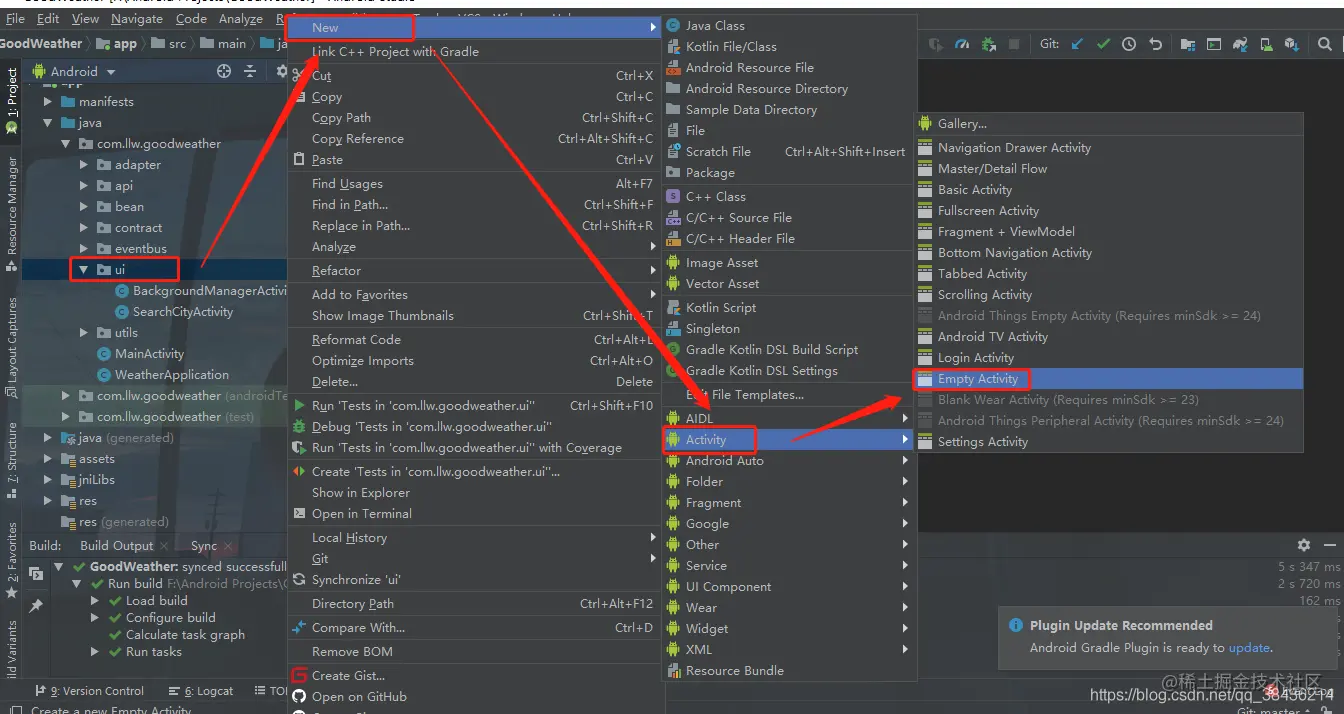This screenshot has height=714, width=1344.
Task: Click the Git Commit checkmark icon
Action: point(1103,44)
